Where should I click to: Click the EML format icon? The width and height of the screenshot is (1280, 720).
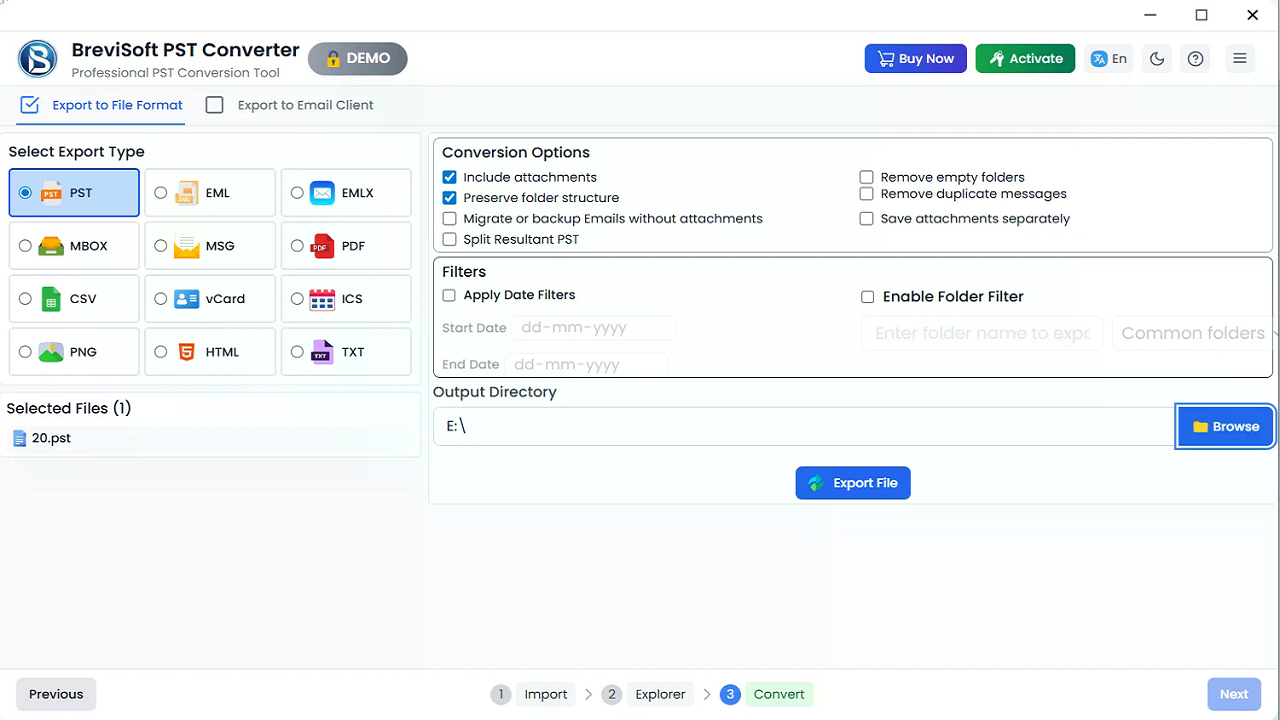coord(186,193)
